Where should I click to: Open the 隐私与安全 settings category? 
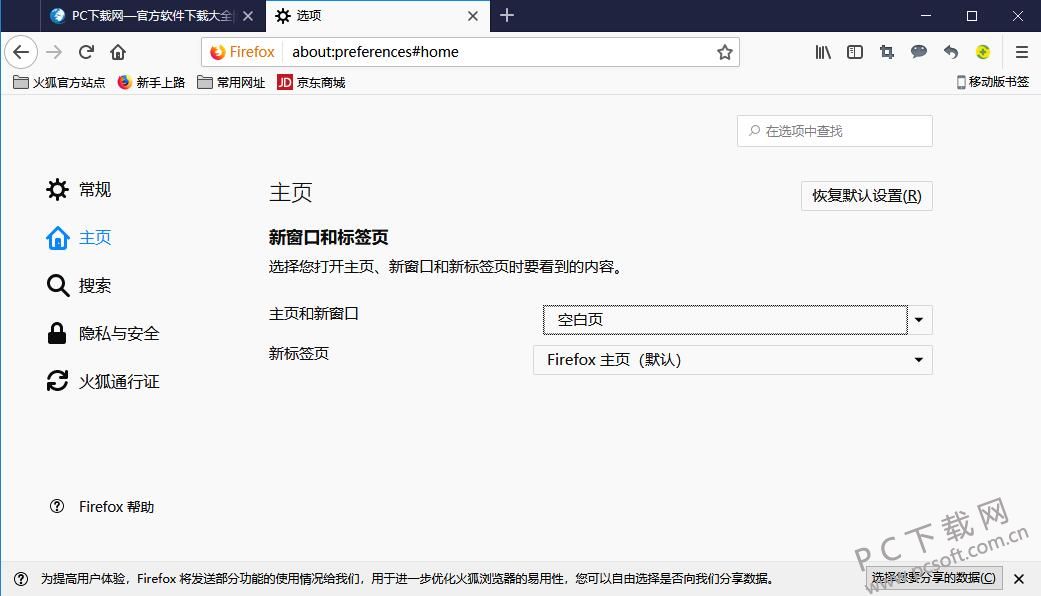[103, 333]
